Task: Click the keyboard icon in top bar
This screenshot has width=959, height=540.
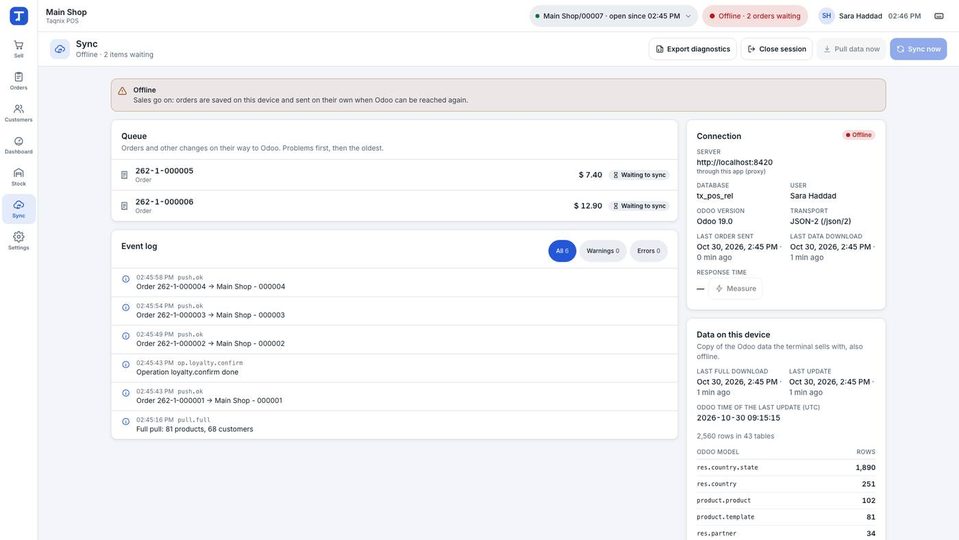Action: pos(939,16)
